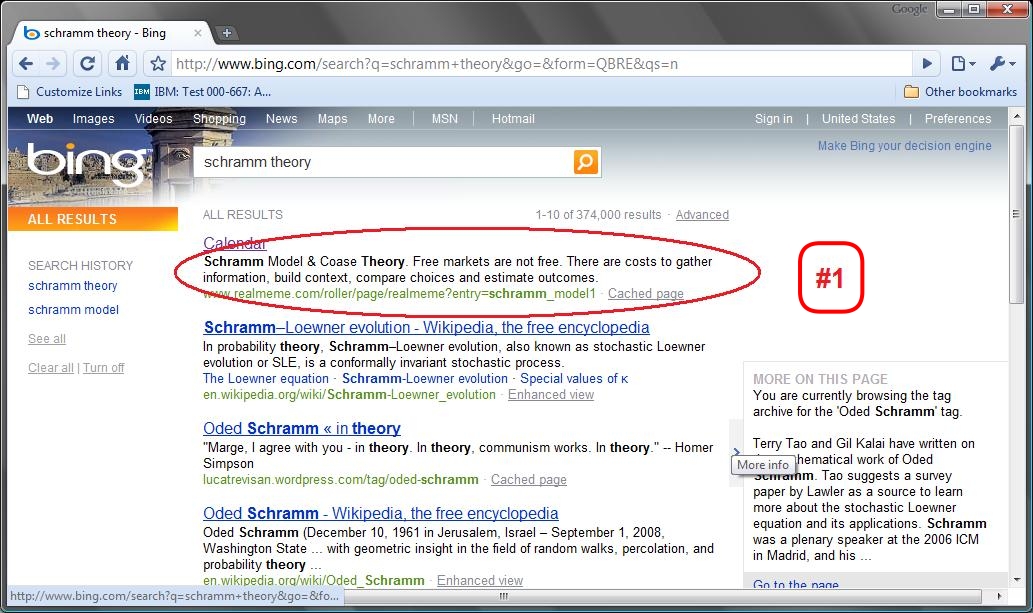Switch to Videos search
The height and width of the screenshot is (613, 1033).
click(154, 119)
